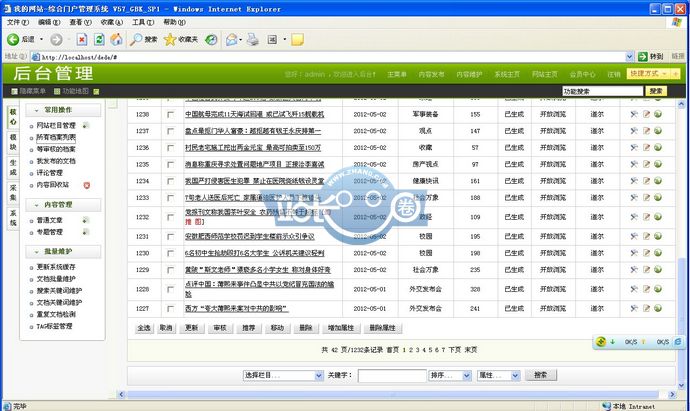
Task: Click the add icon beside 普通文章
Action: point(86,220)
